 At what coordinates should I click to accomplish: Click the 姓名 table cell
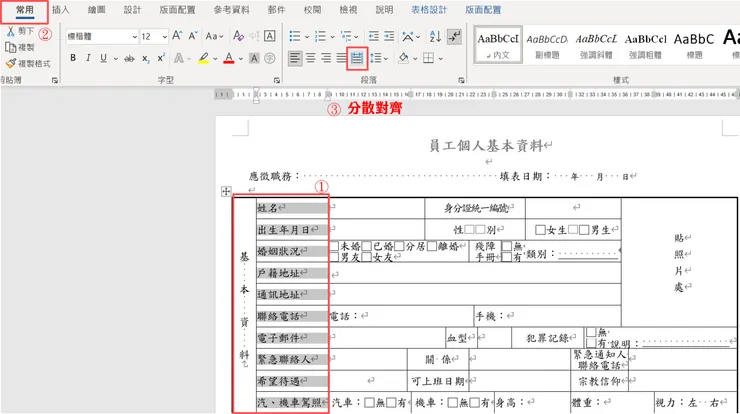[x=292, y=208]
